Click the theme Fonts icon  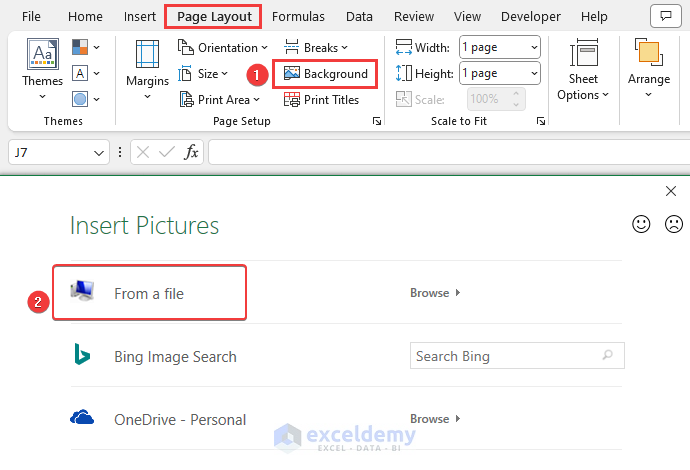pyautogui.click(x=81, y=73)
